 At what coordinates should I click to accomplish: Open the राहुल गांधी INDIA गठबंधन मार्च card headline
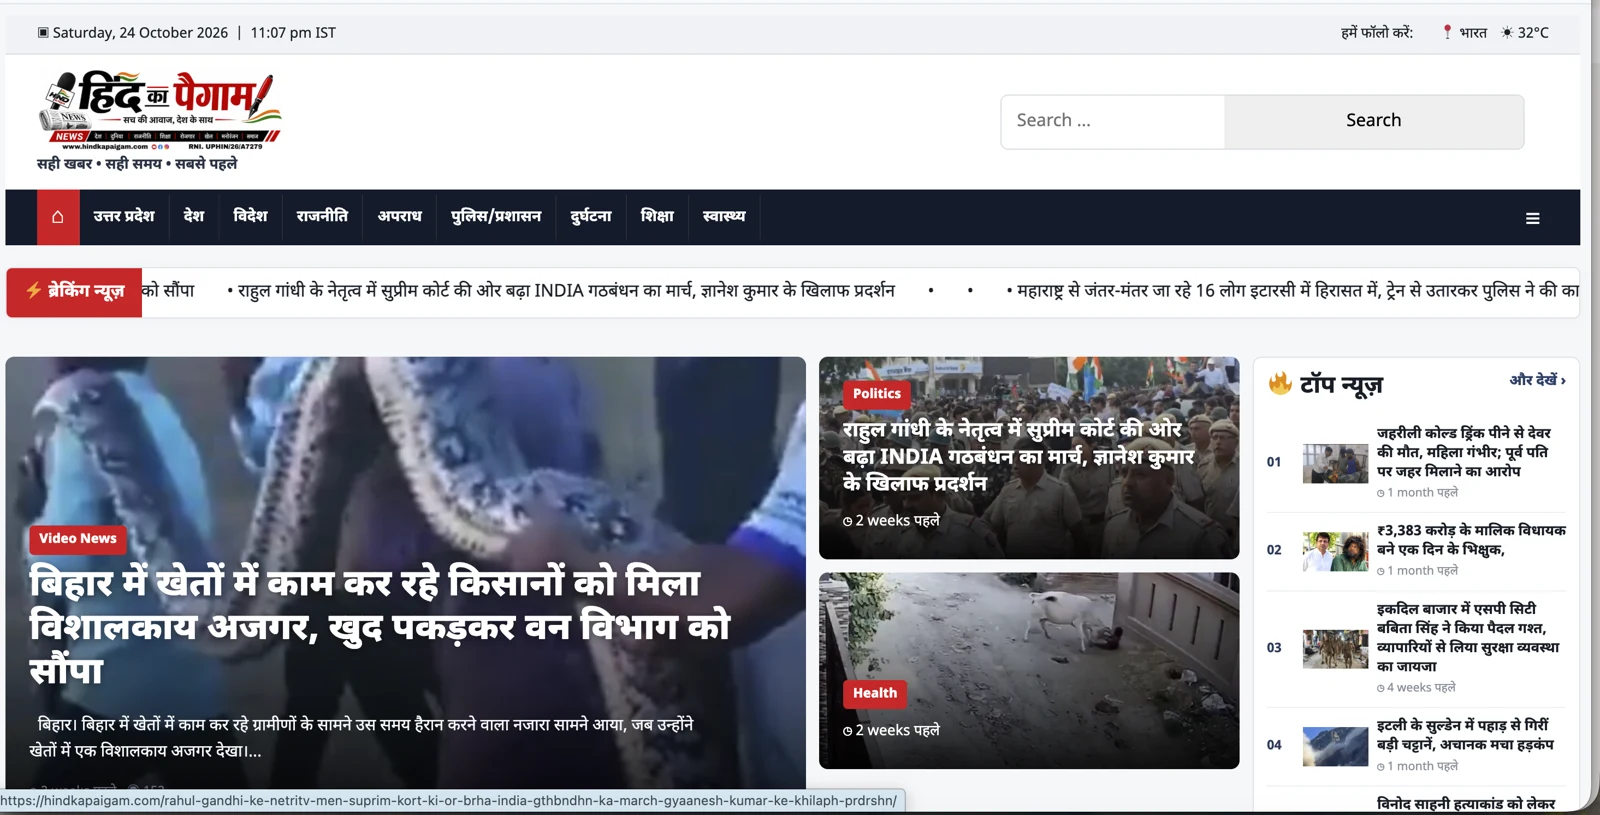[1018, 456]
